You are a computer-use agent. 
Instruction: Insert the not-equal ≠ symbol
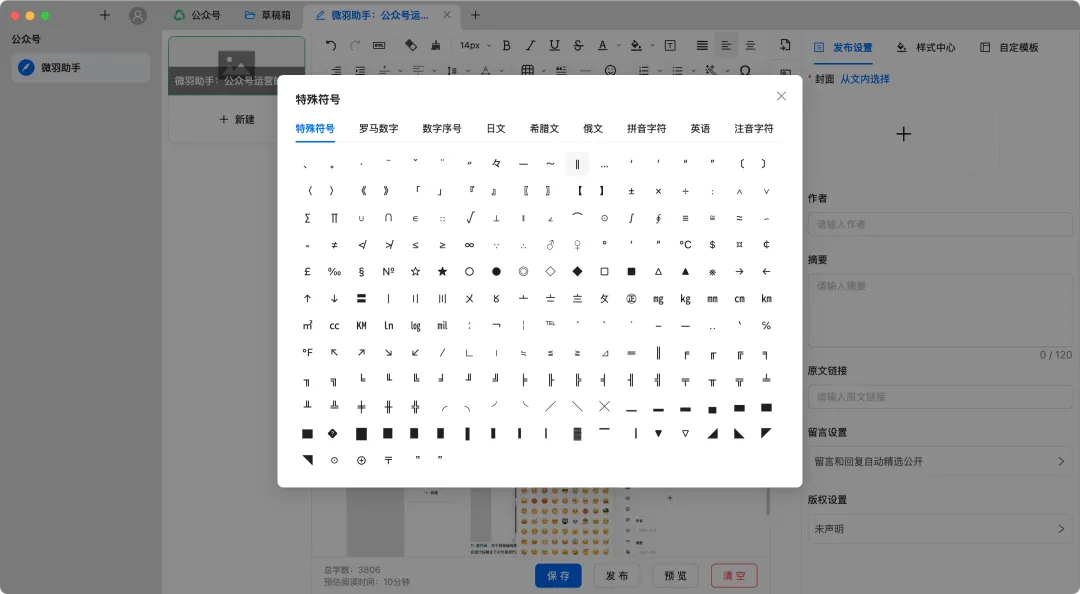coord(334,245)
